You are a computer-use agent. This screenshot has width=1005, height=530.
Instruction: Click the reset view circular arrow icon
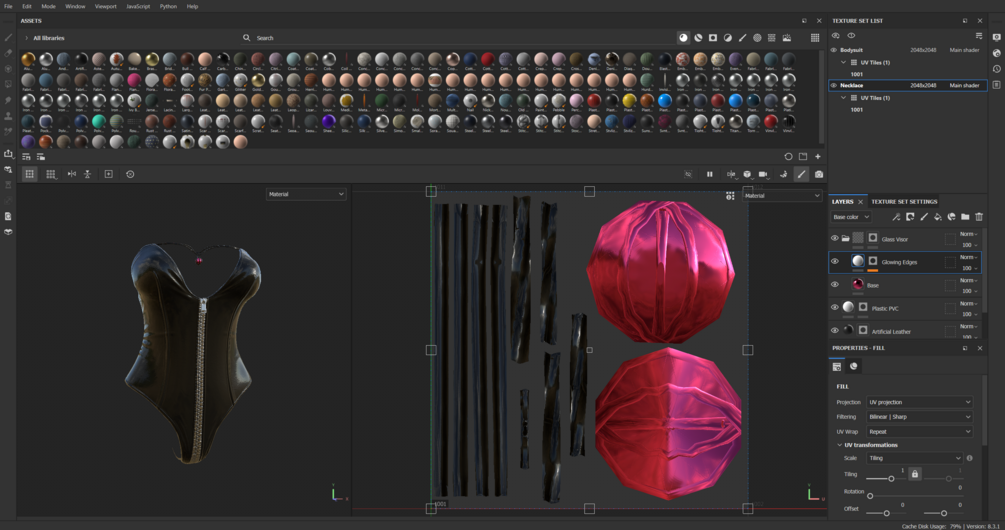coord(130,174)
